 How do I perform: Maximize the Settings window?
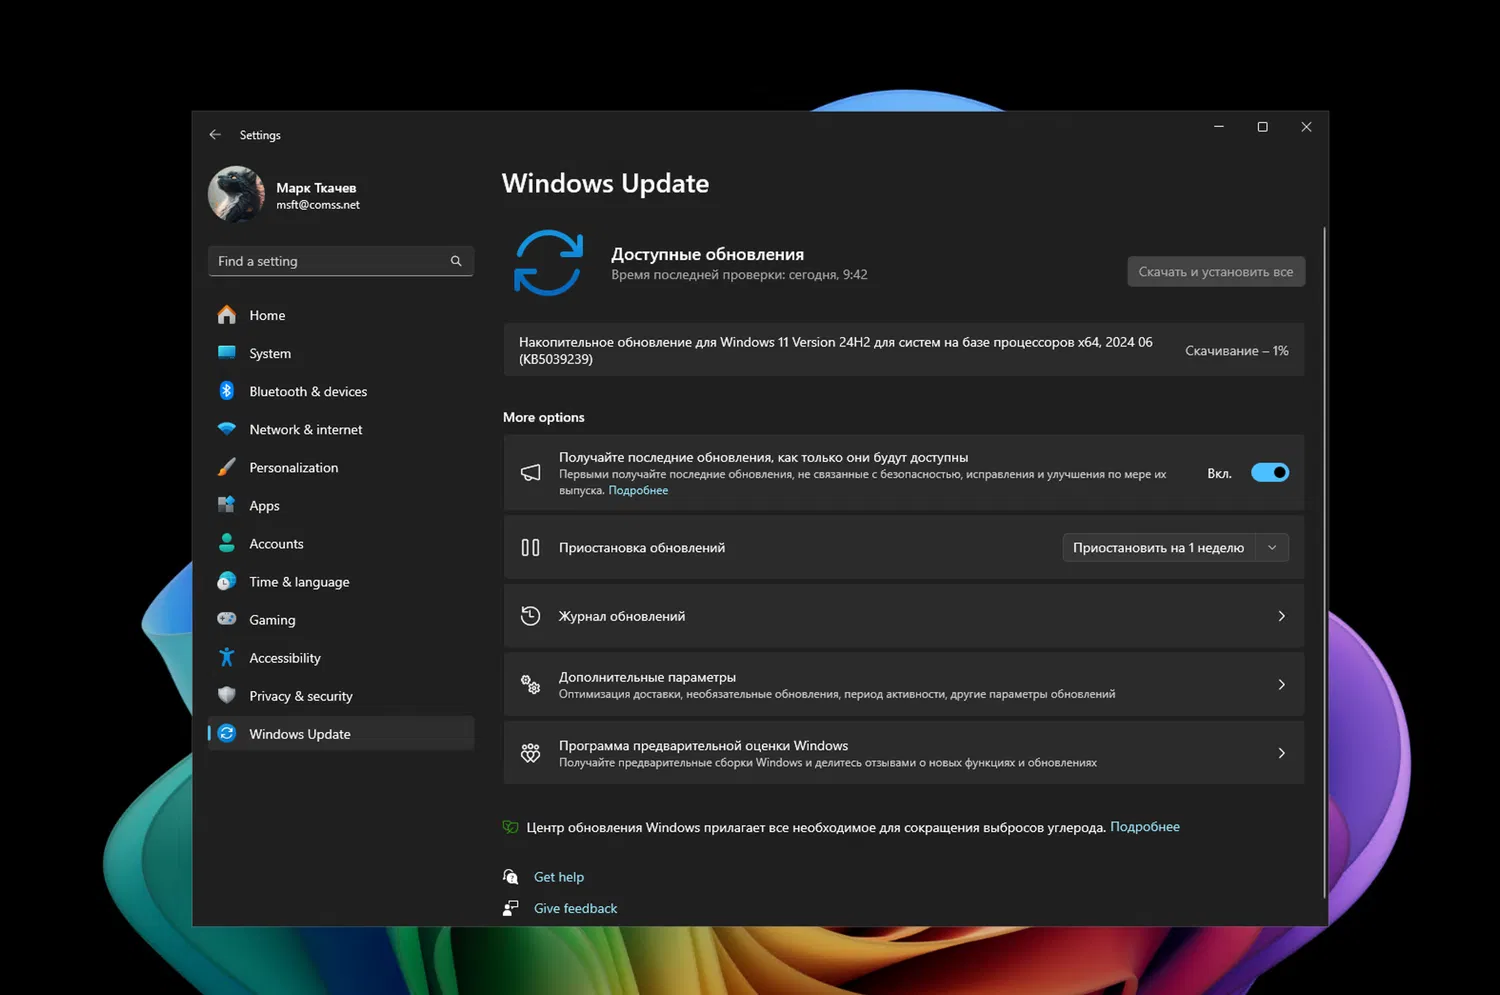click(x=1263, y=127)
